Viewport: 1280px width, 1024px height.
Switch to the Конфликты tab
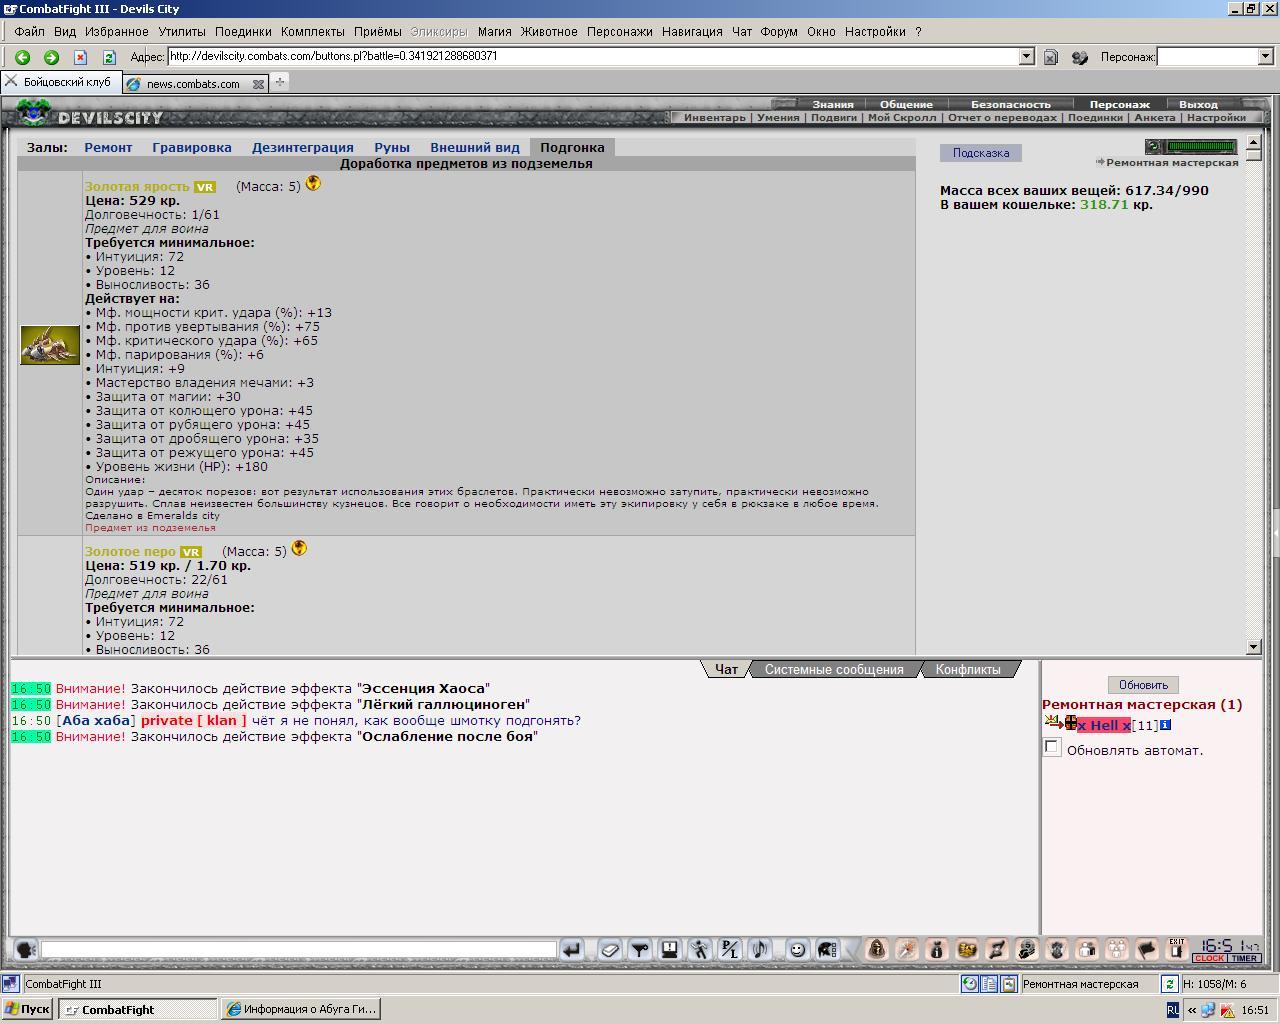pyautogui.click(x=968, y=669)
